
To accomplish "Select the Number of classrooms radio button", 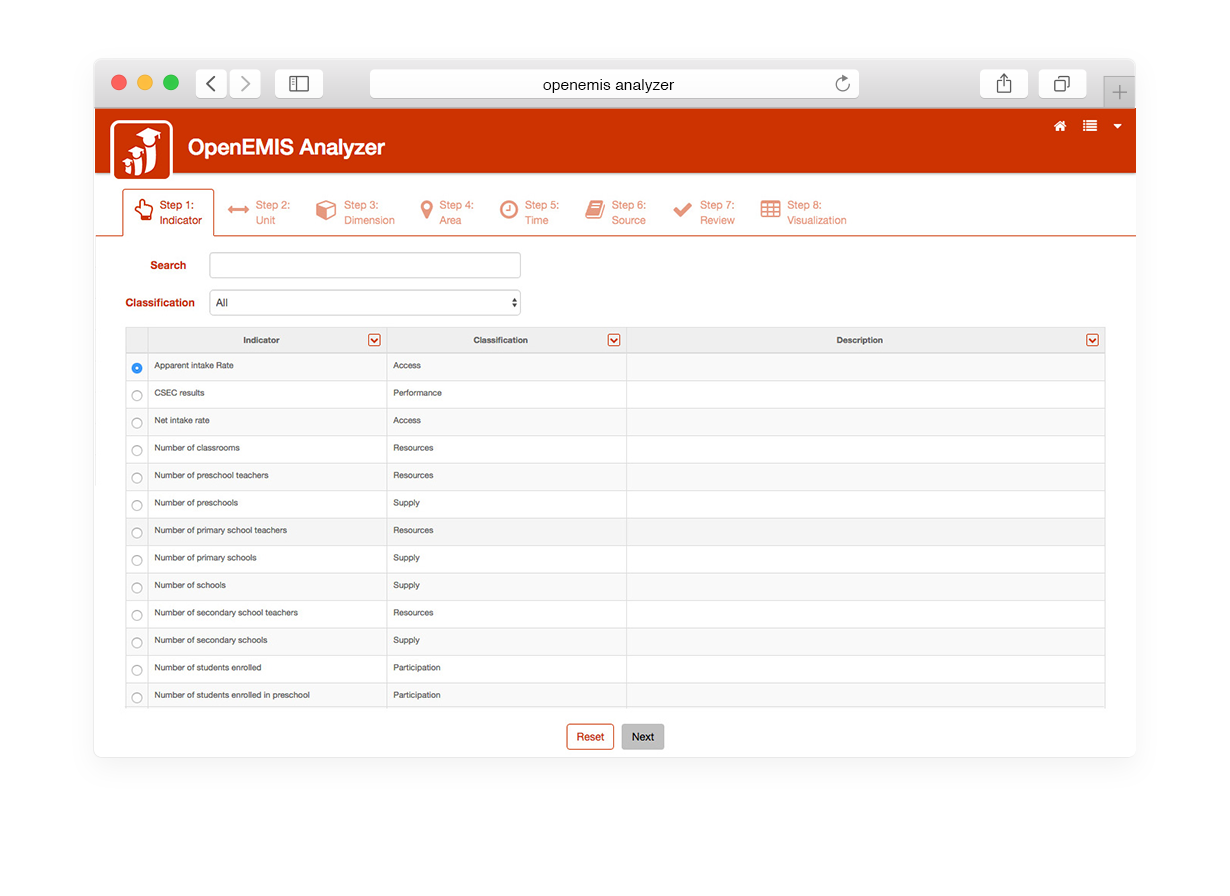I will (x=137, y=450).
